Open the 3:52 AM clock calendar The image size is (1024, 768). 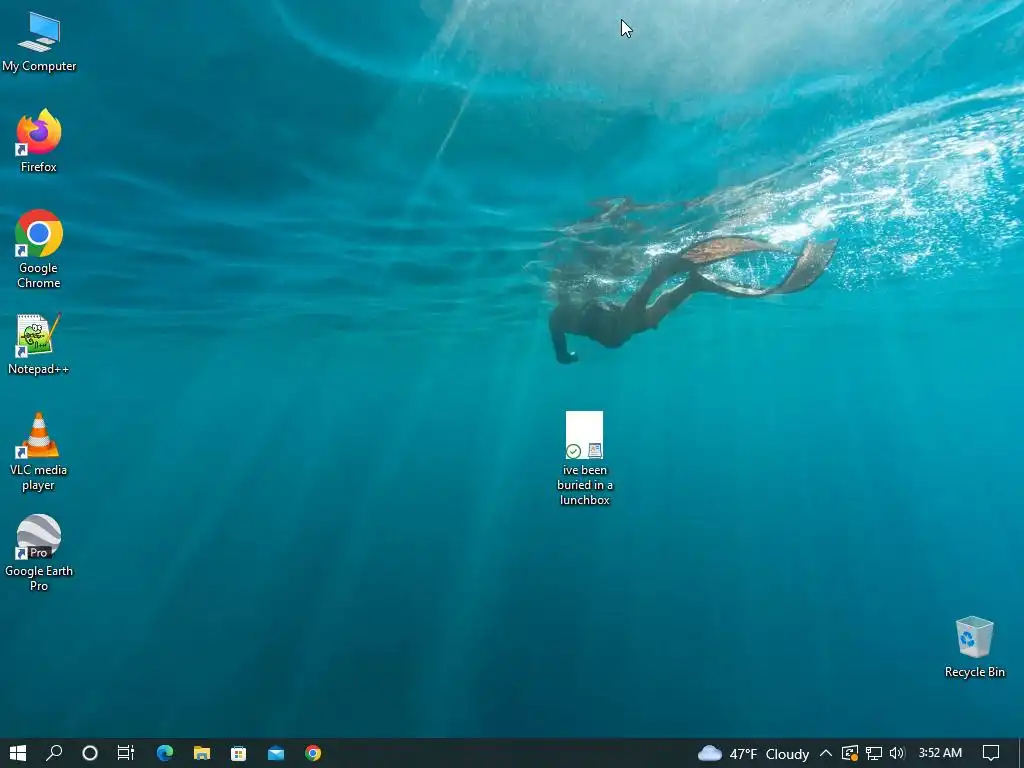tap(940, 753)
